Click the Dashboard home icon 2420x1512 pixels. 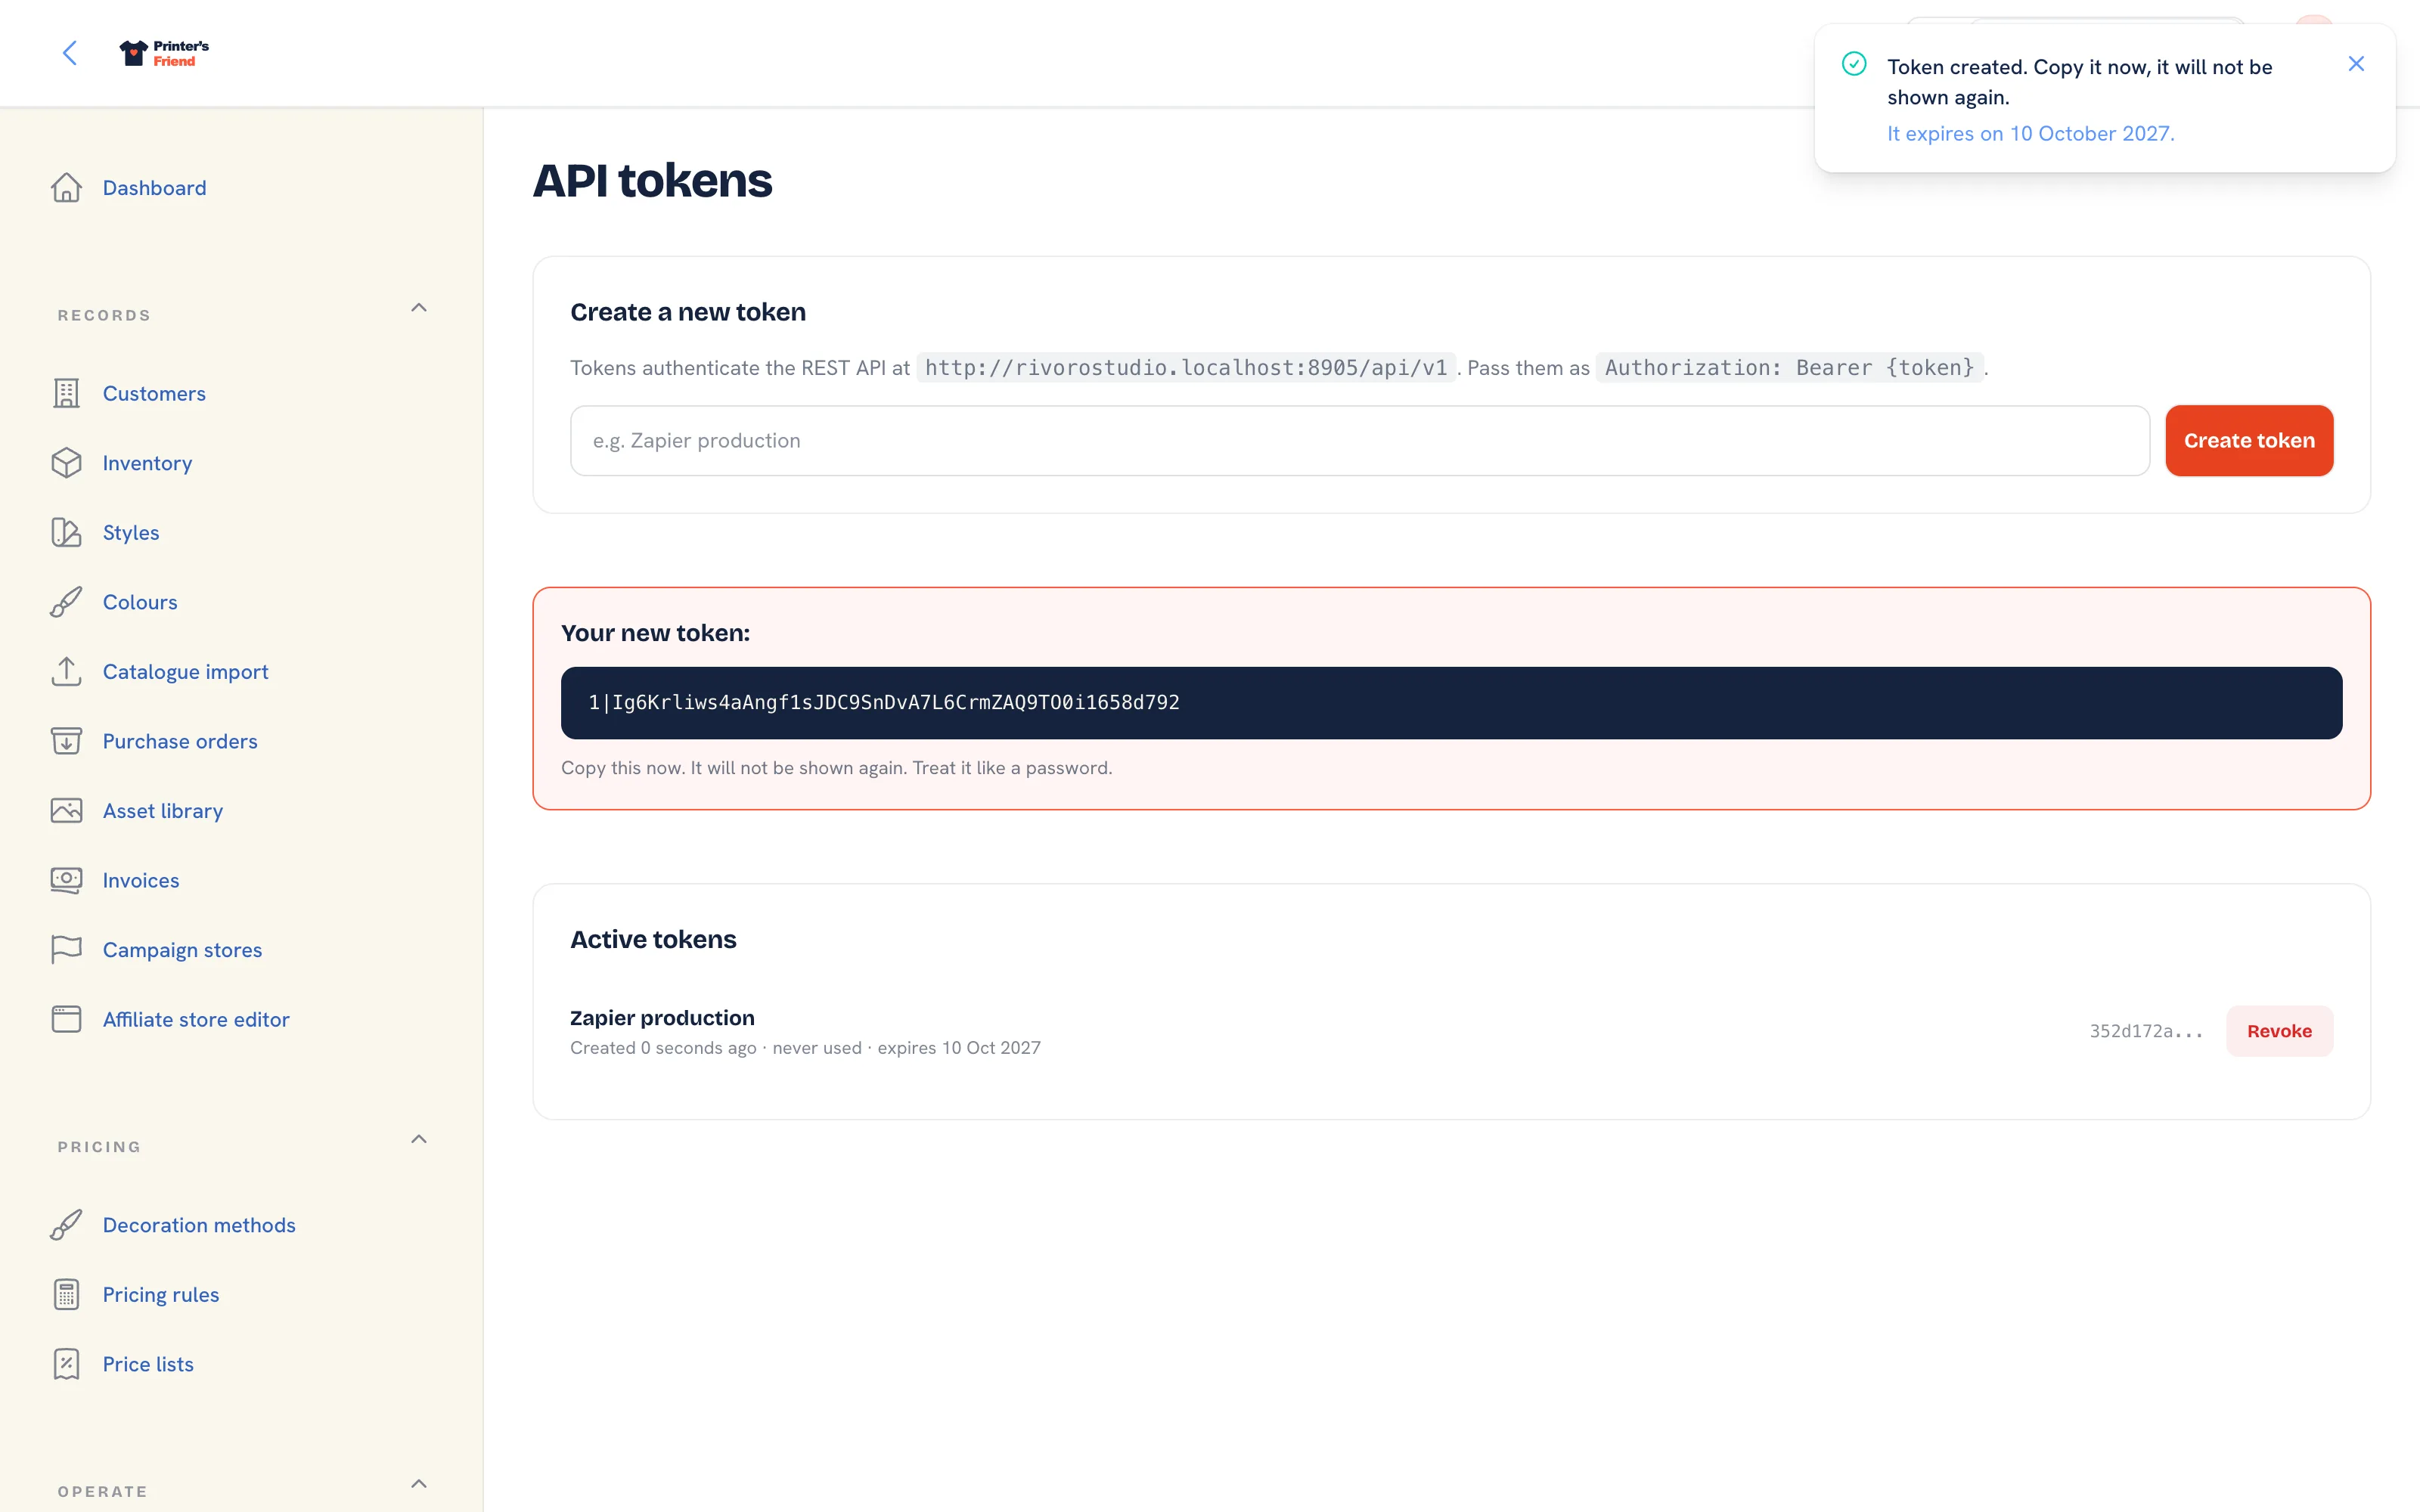66,188
